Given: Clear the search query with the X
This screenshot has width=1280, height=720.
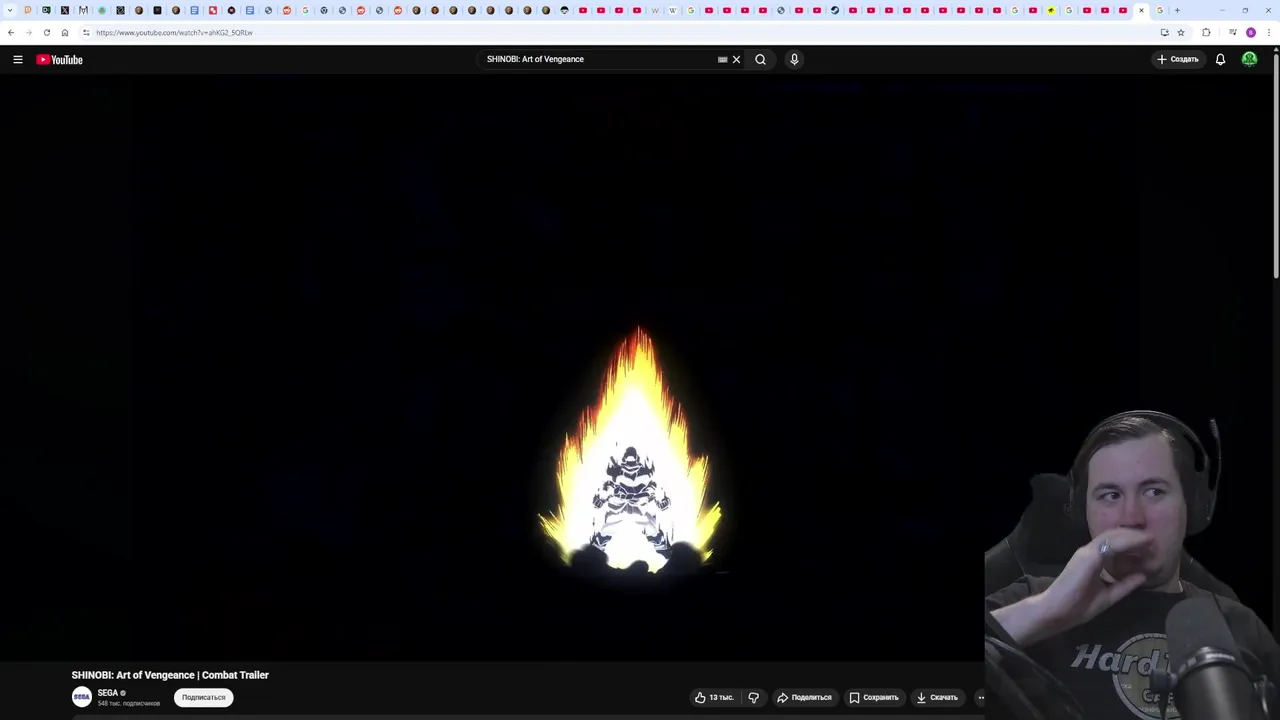Looking at the screenshot, I should 736,59.
